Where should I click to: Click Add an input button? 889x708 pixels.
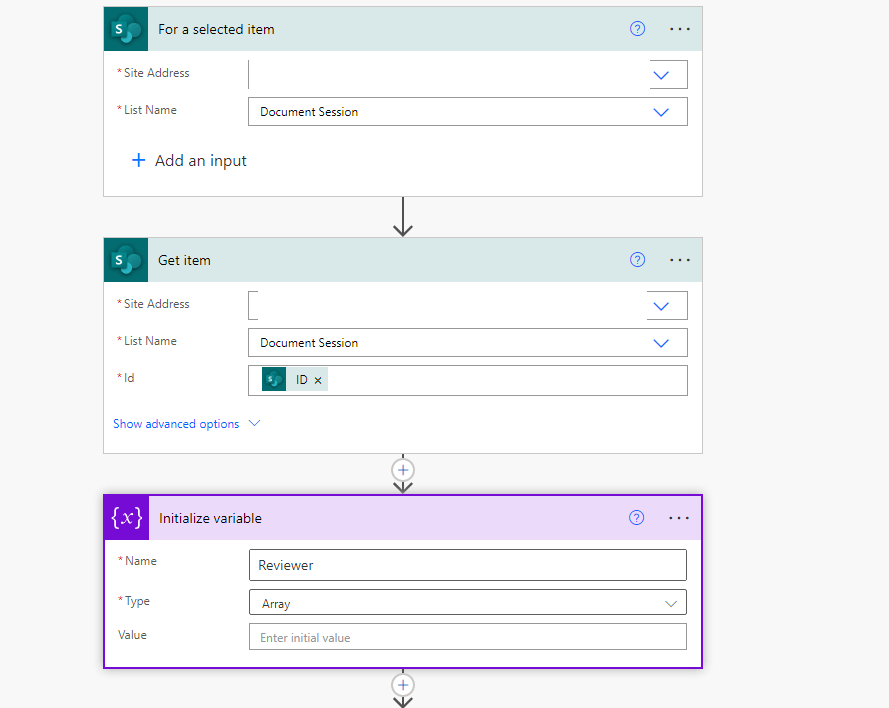[x=189, y=160]
